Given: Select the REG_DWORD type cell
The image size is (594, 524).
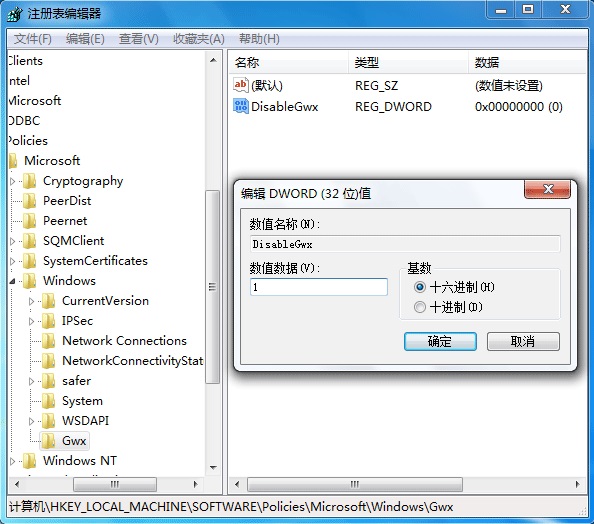Looking at the screenshot, I should coord(393,106).
